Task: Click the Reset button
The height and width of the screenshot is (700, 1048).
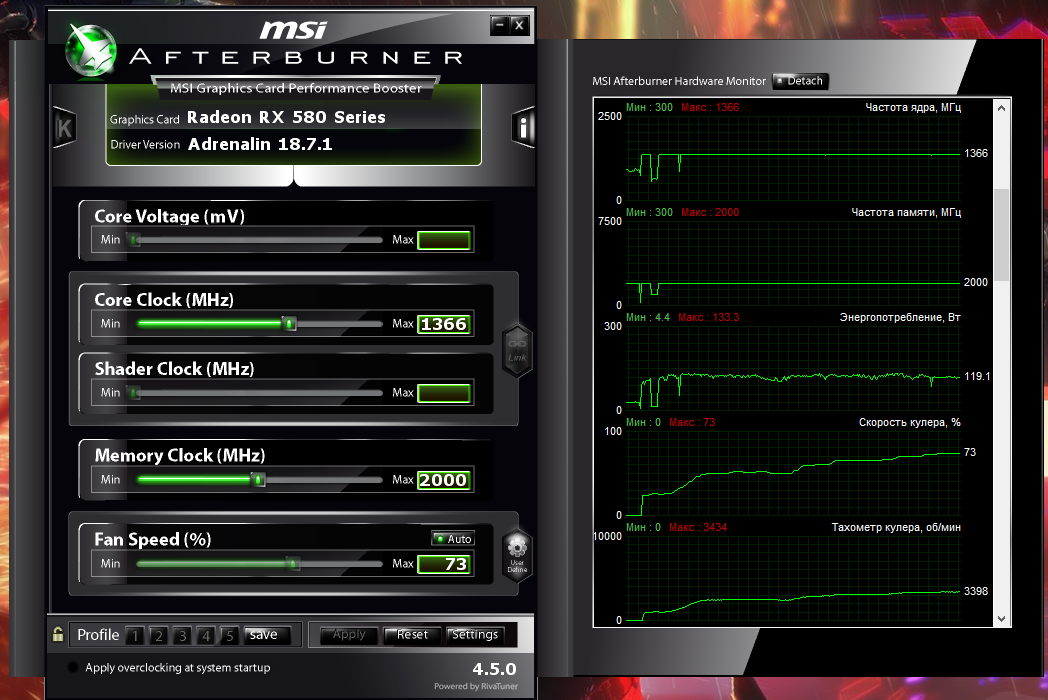Action: 412,634
